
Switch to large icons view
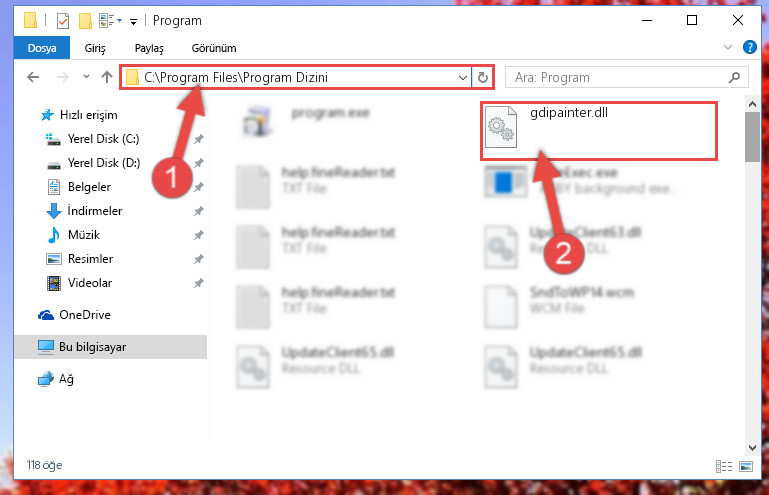pyautogui.click(x=746, y=466)
